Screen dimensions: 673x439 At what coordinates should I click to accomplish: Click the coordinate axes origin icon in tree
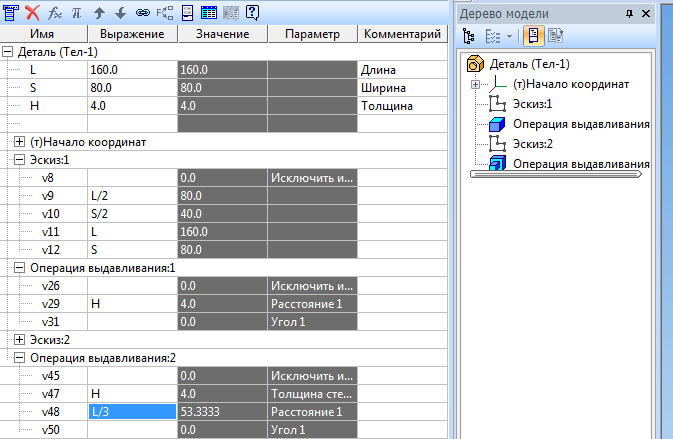(x=497, y=84)
